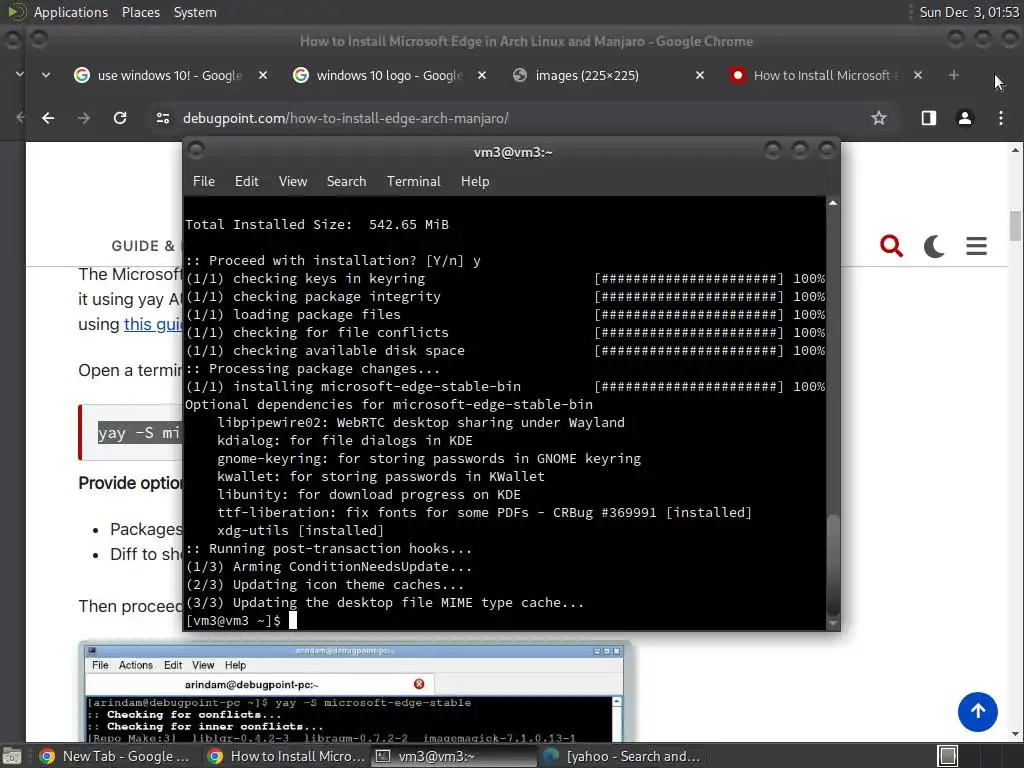Go back in Chrome history
Image resolution: width=1024 pixels, height=768 pixels.
[48, 118]
